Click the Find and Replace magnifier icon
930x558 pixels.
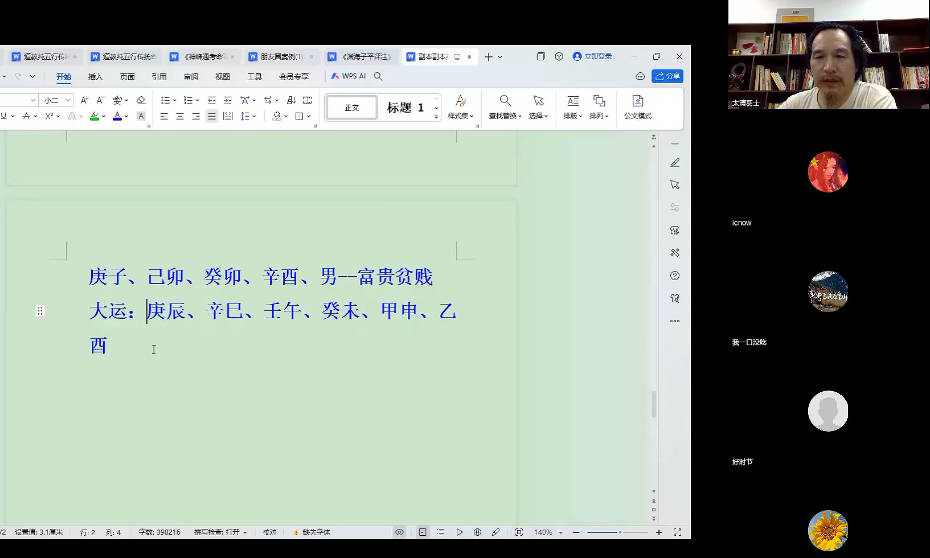coord(505,101)
